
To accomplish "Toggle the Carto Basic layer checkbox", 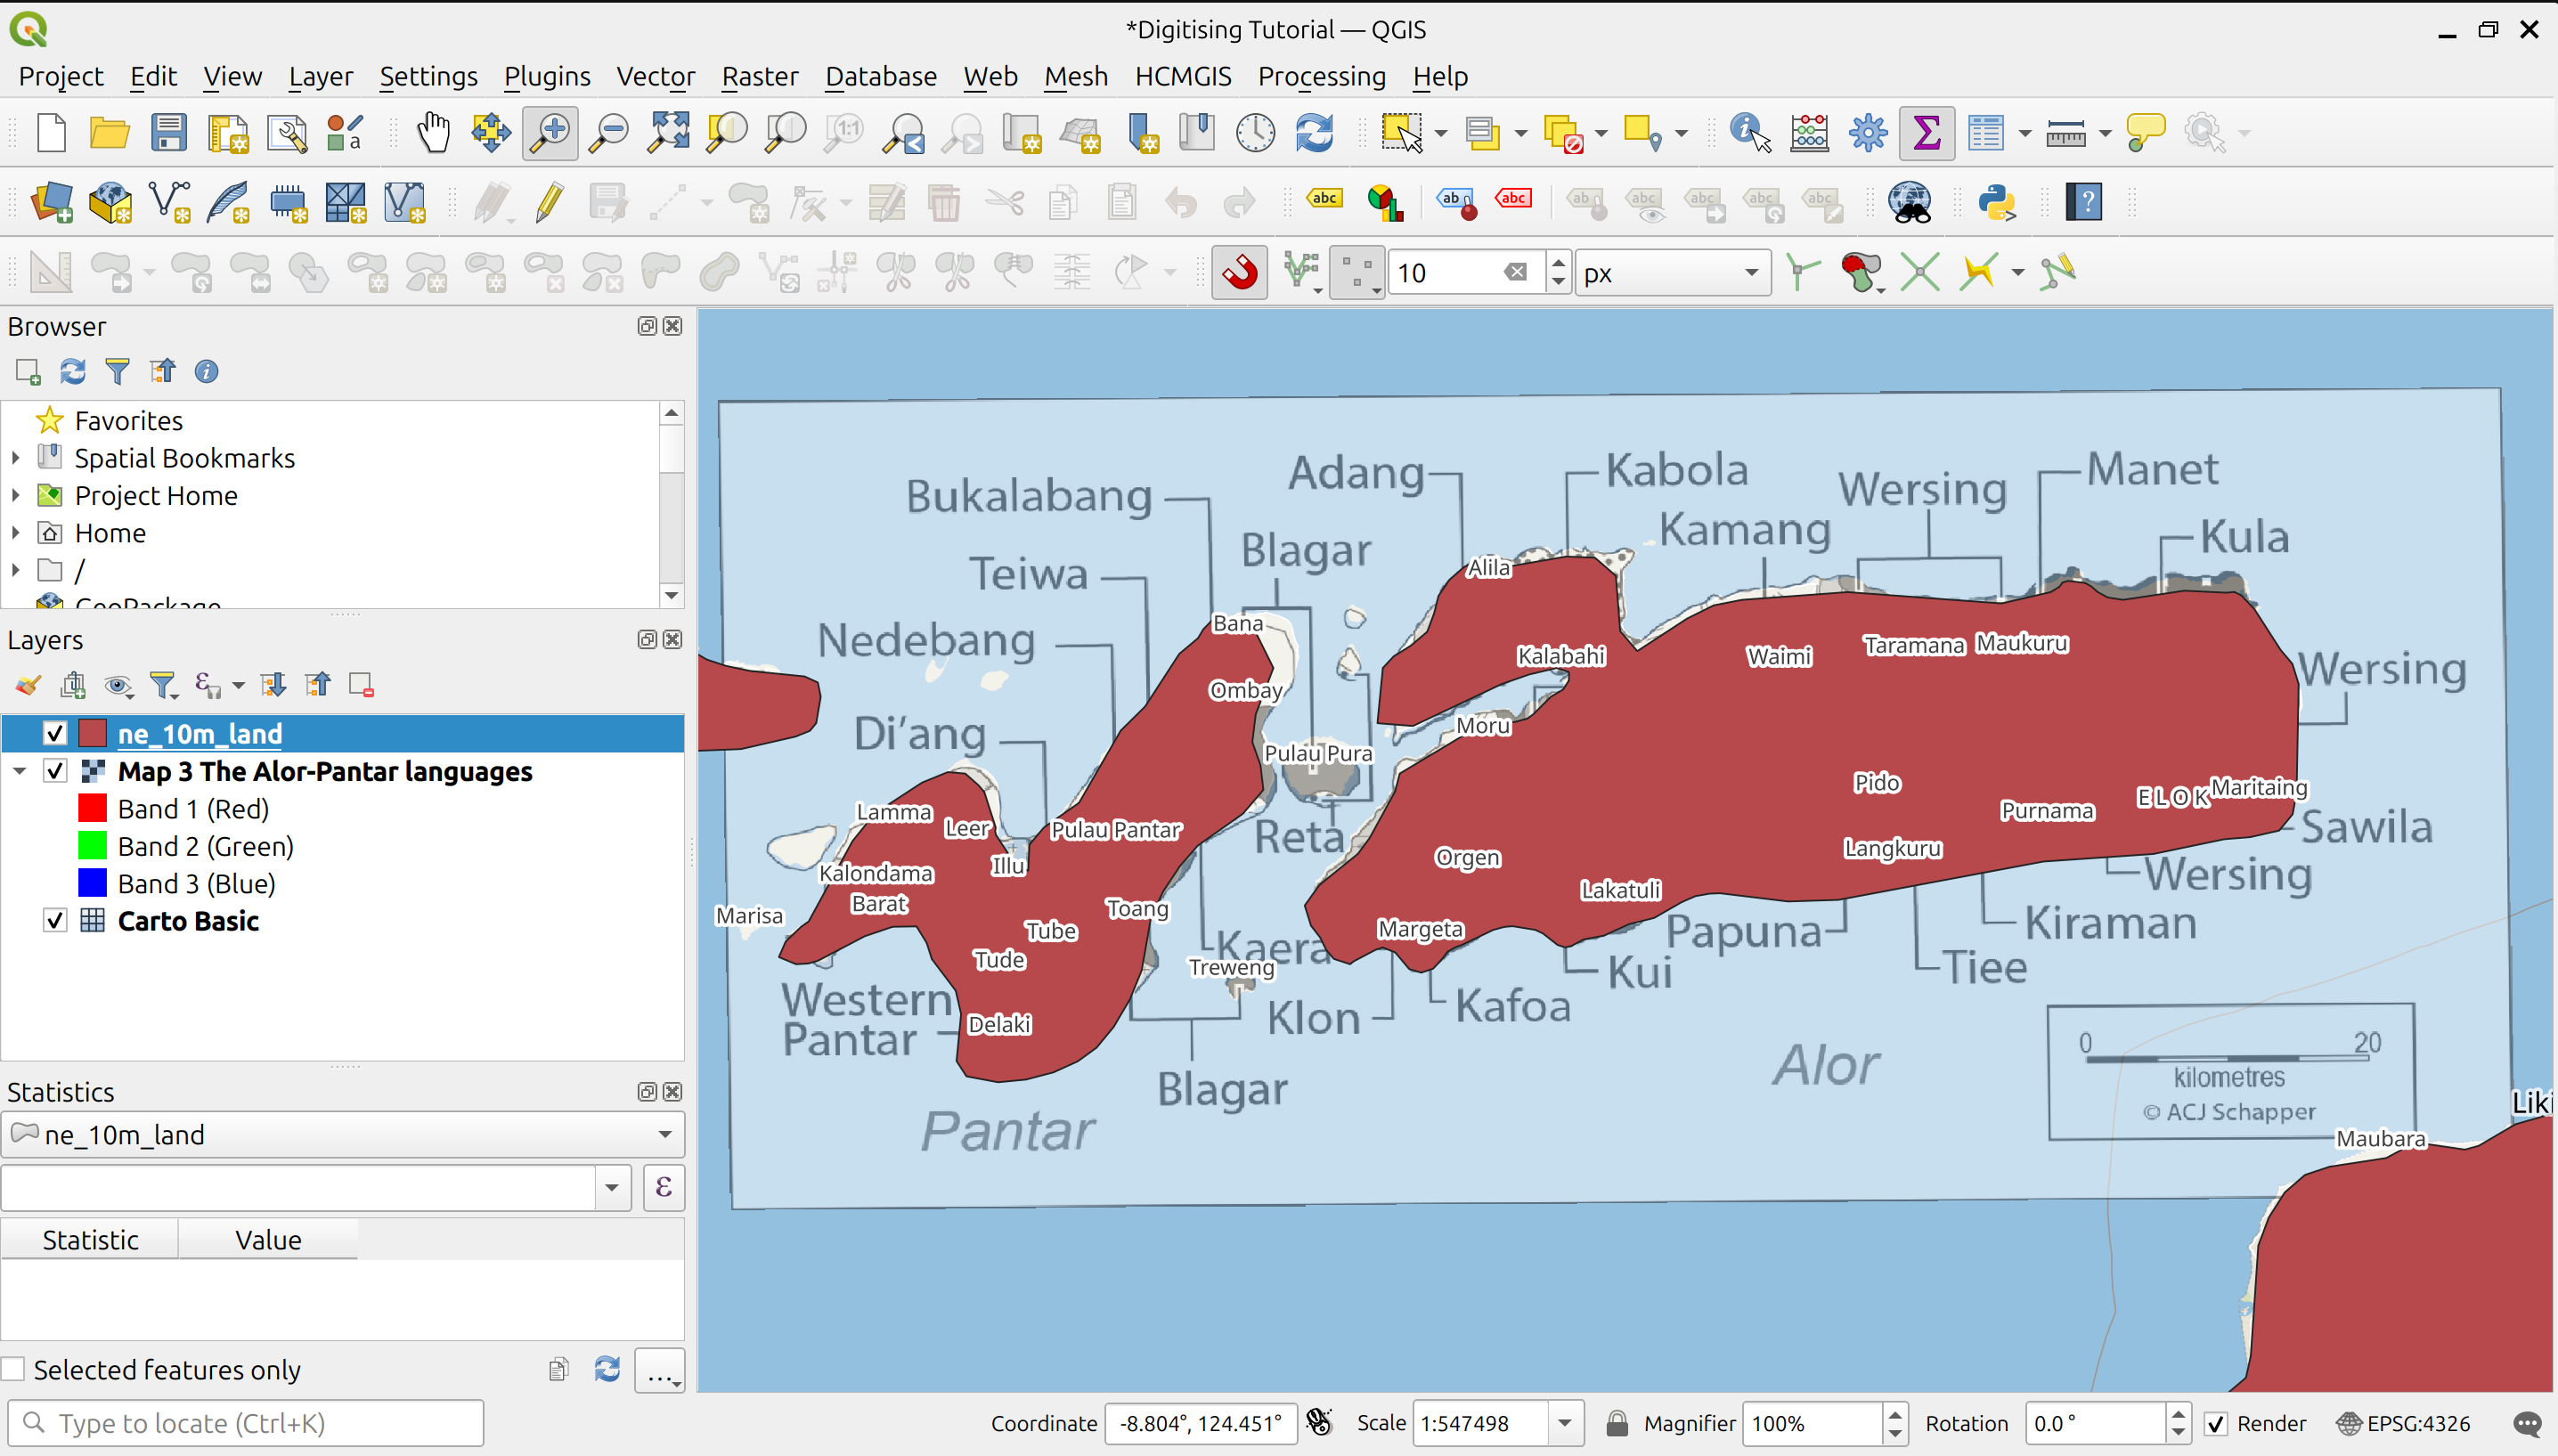I will click(x=55, y=921).
